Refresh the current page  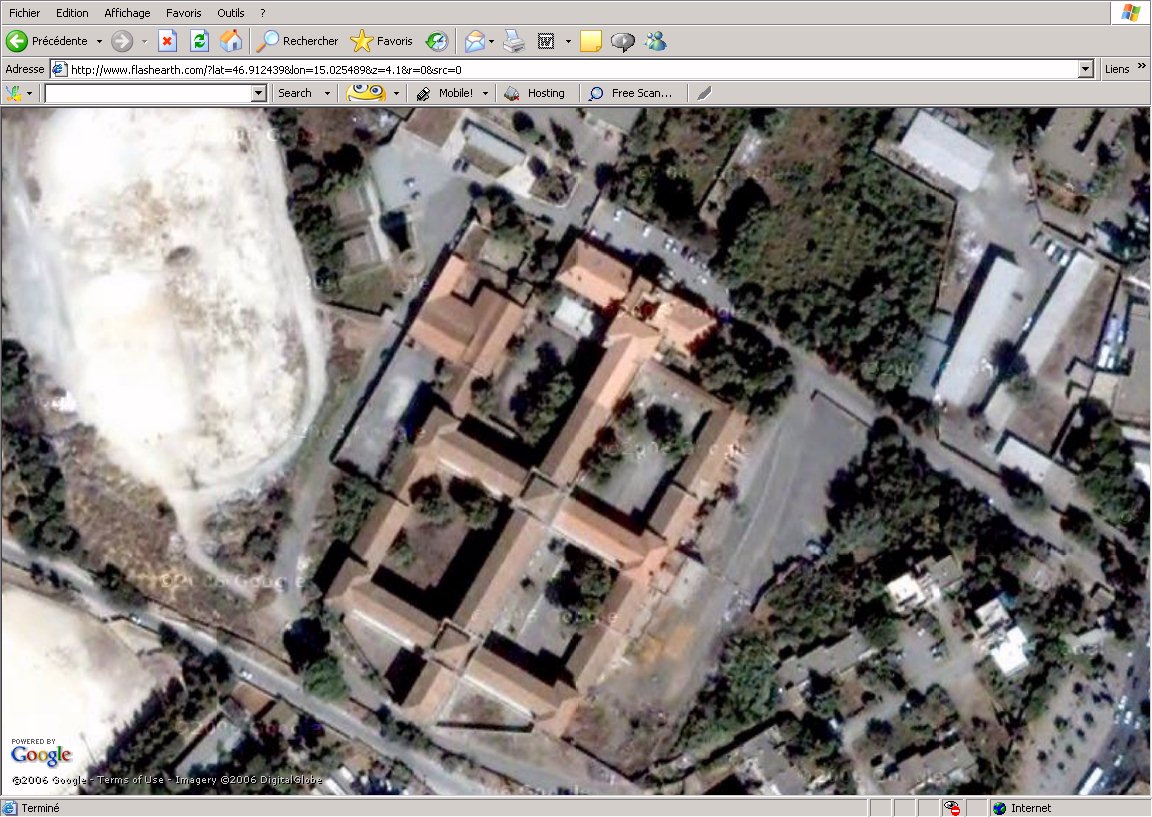pos(199,41)
